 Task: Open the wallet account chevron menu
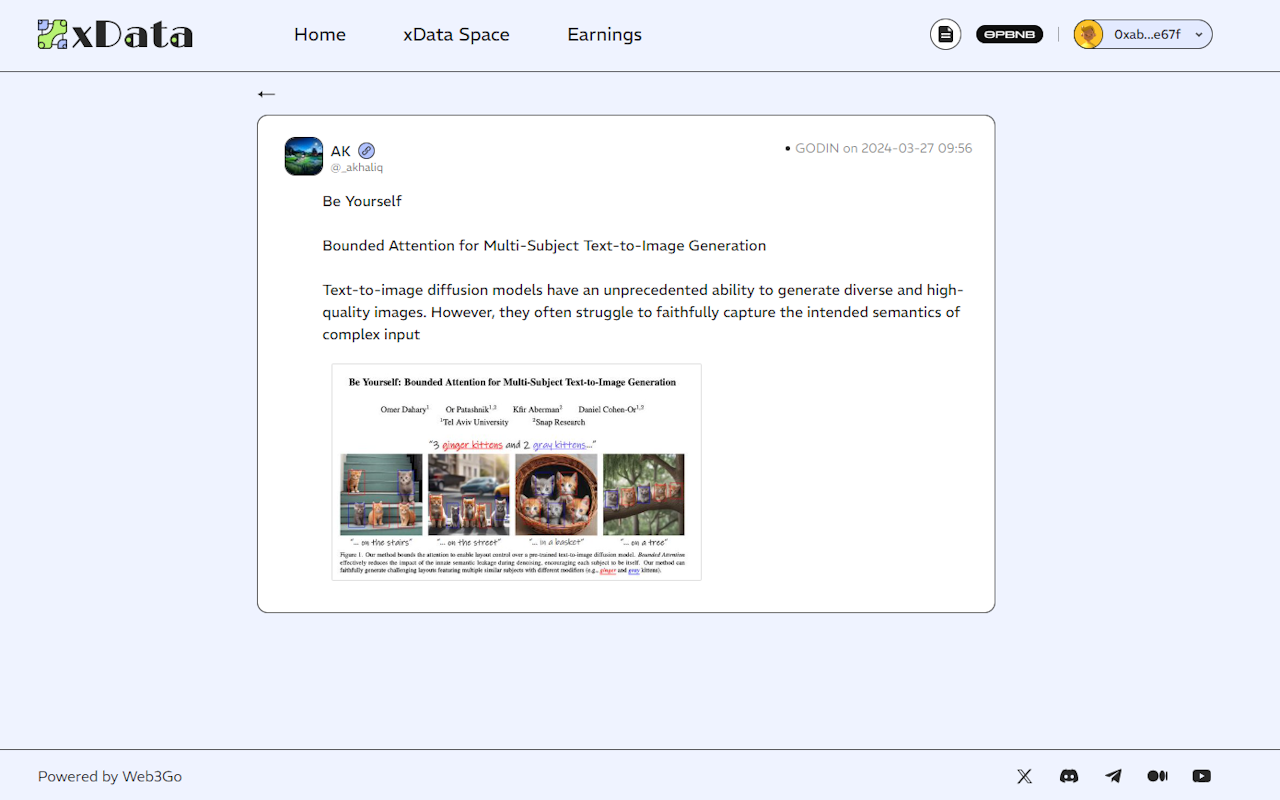point(1197,33)
